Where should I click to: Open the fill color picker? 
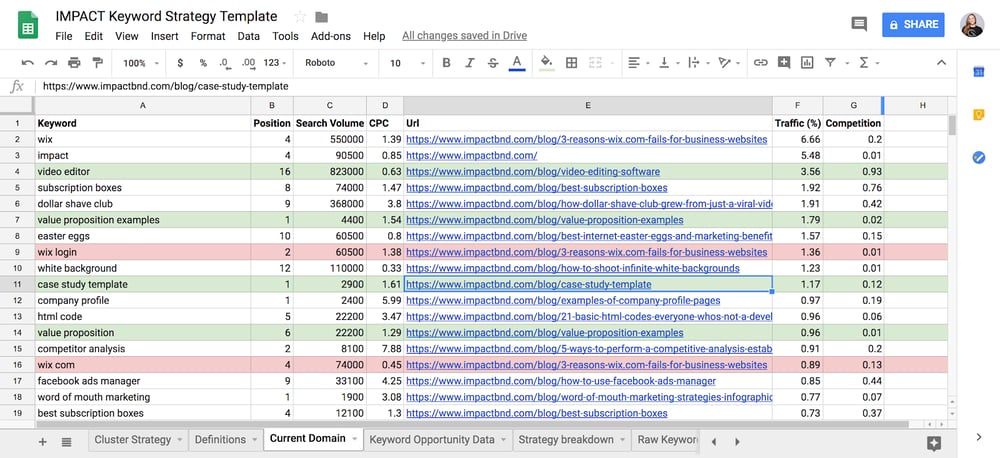tap(547, 63)
